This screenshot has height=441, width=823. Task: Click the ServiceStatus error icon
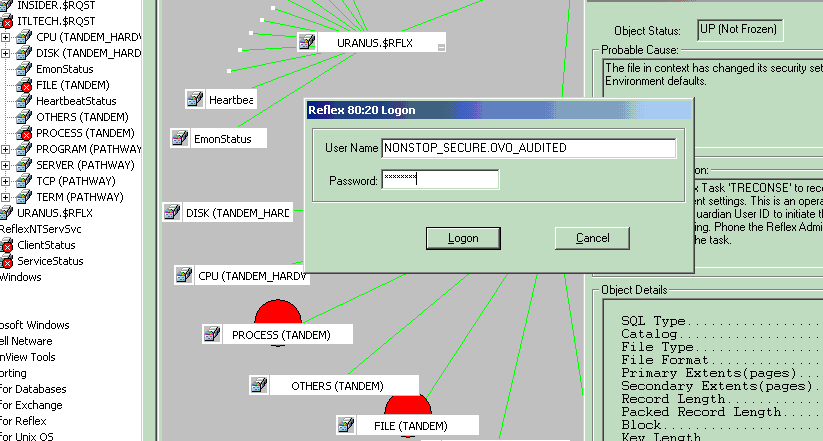click(6, 261)
